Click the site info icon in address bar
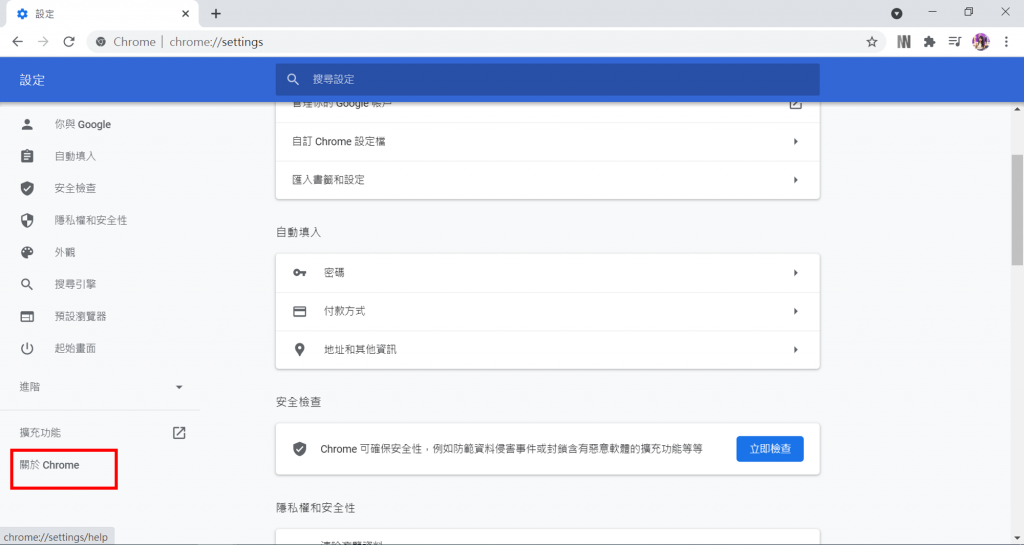Viewport: 1024px width, 545px height. click(x=101, y=42)
